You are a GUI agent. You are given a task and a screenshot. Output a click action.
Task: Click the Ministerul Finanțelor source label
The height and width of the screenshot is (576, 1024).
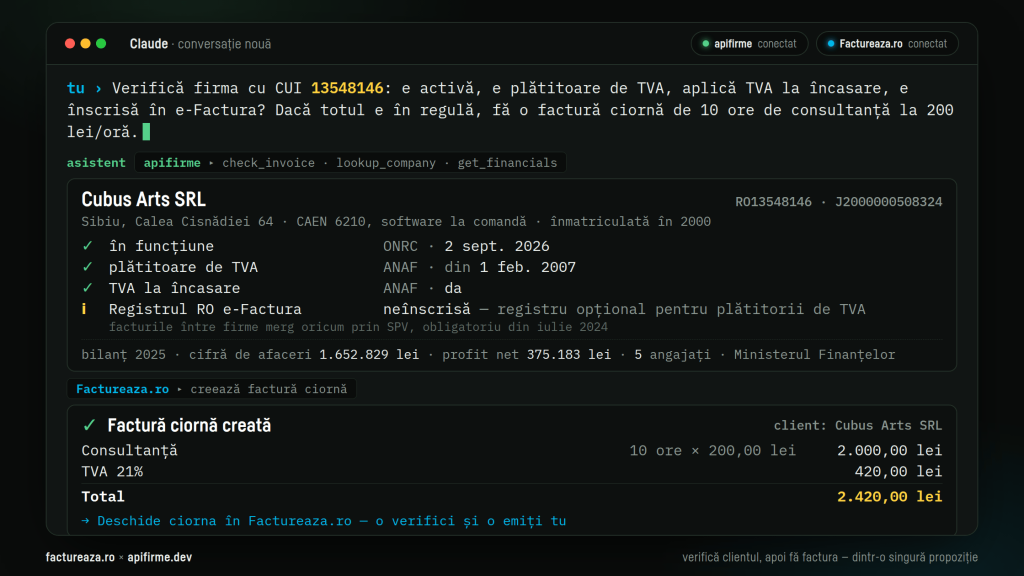[814, 355]
